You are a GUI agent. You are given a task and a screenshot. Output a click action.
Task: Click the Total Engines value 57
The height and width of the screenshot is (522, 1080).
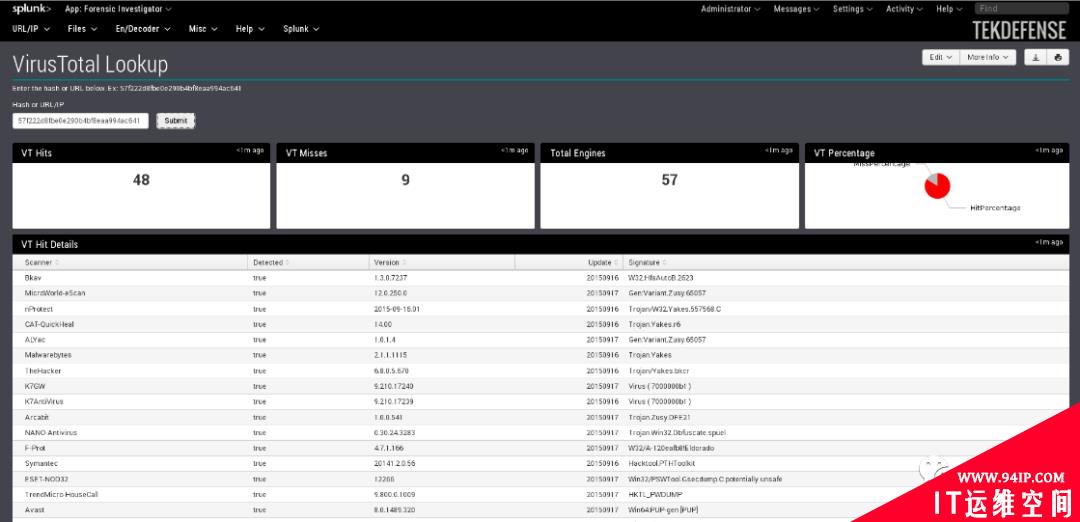coord(669,180)
